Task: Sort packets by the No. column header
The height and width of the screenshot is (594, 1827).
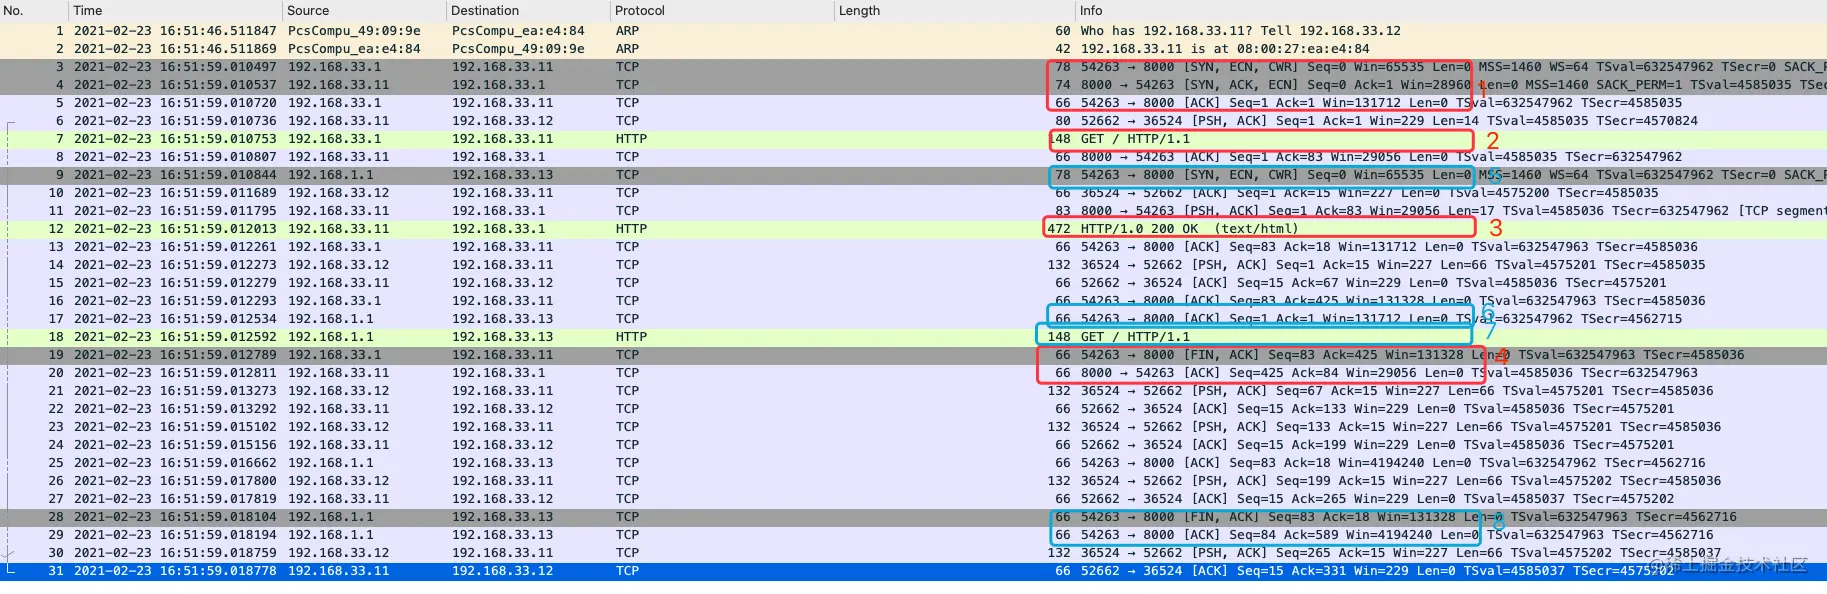Action: (33, 10)
